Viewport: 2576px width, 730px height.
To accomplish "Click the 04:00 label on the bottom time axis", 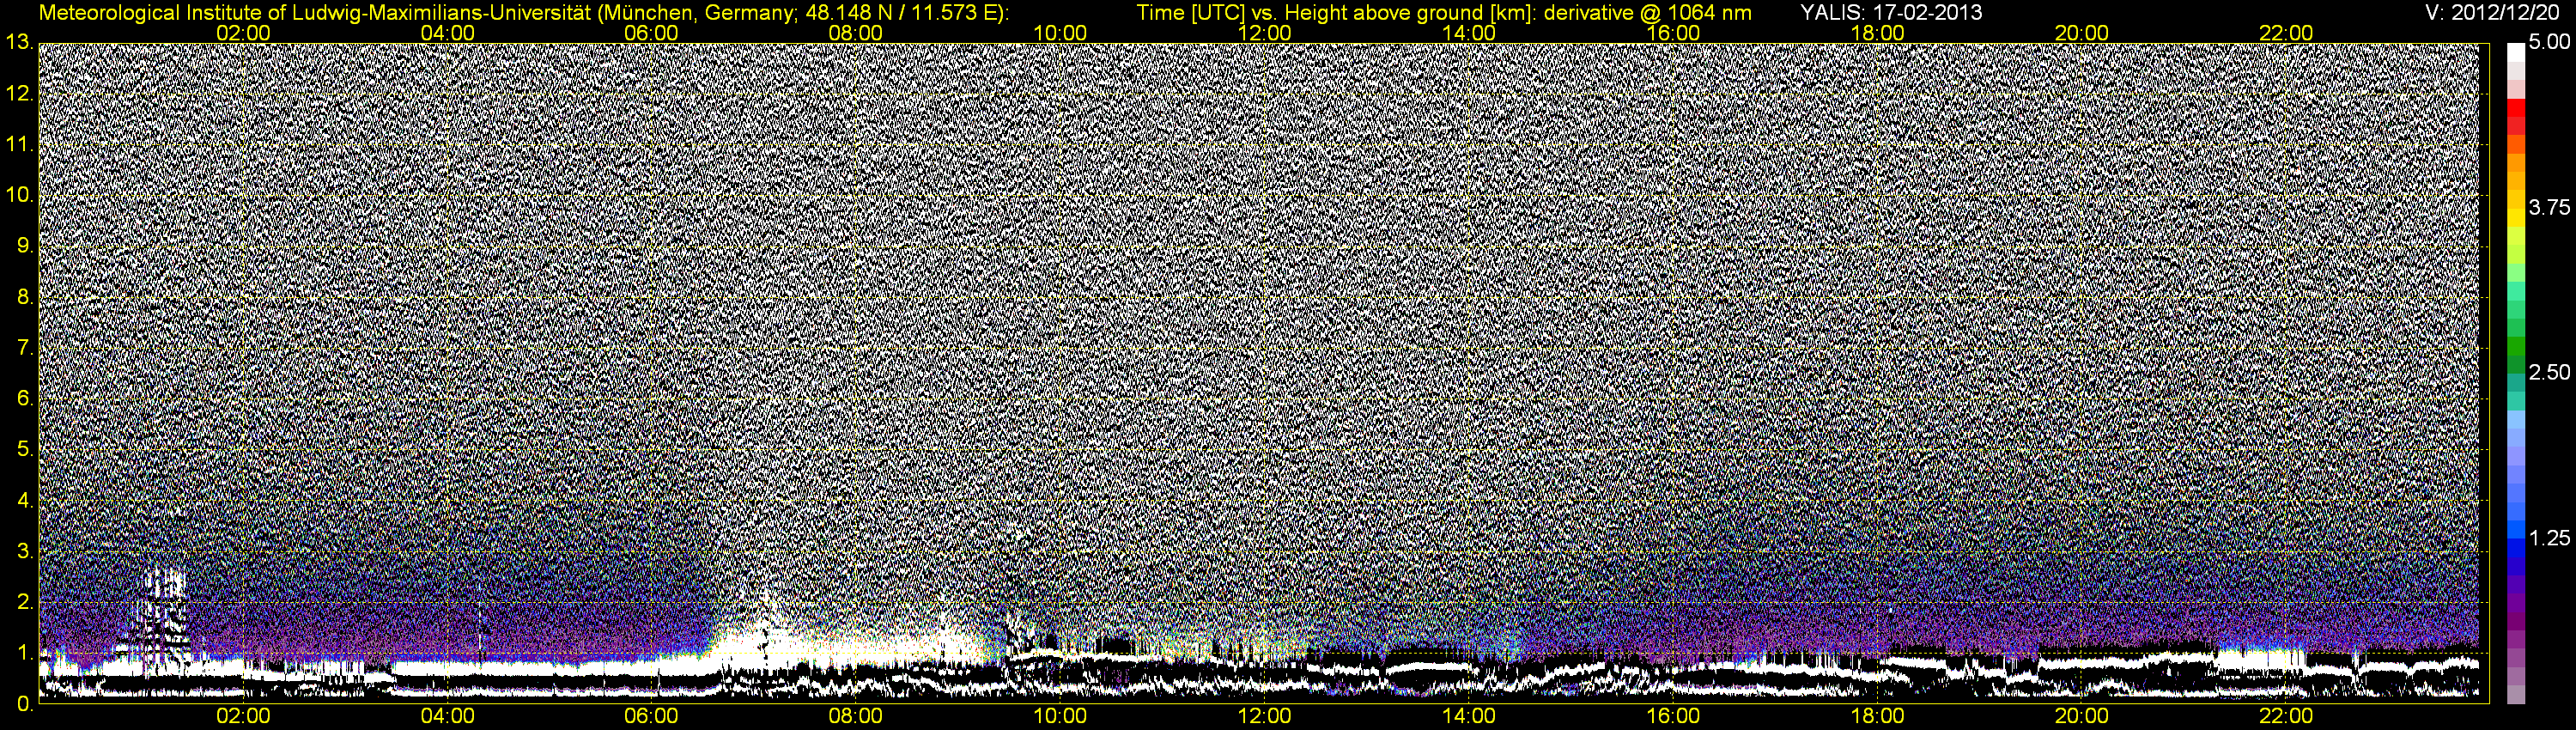I will pos(447,716).
